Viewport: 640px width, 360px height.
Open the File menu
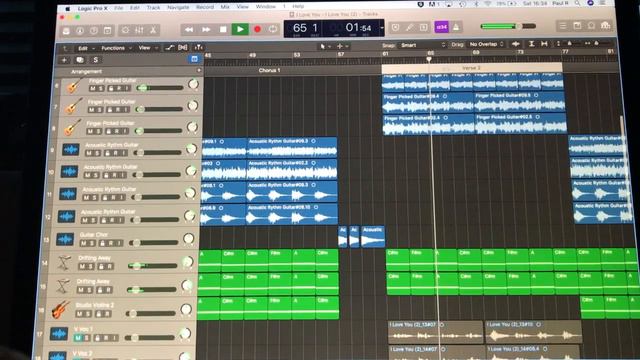click(x=118, y=8)
